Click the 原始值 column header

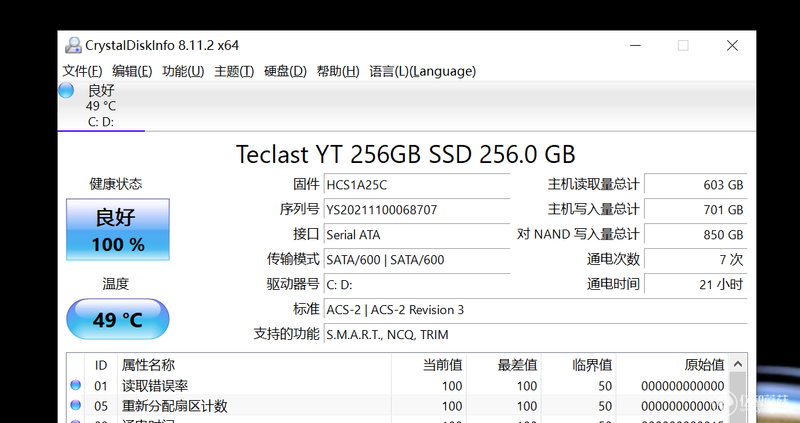point(672,365)
